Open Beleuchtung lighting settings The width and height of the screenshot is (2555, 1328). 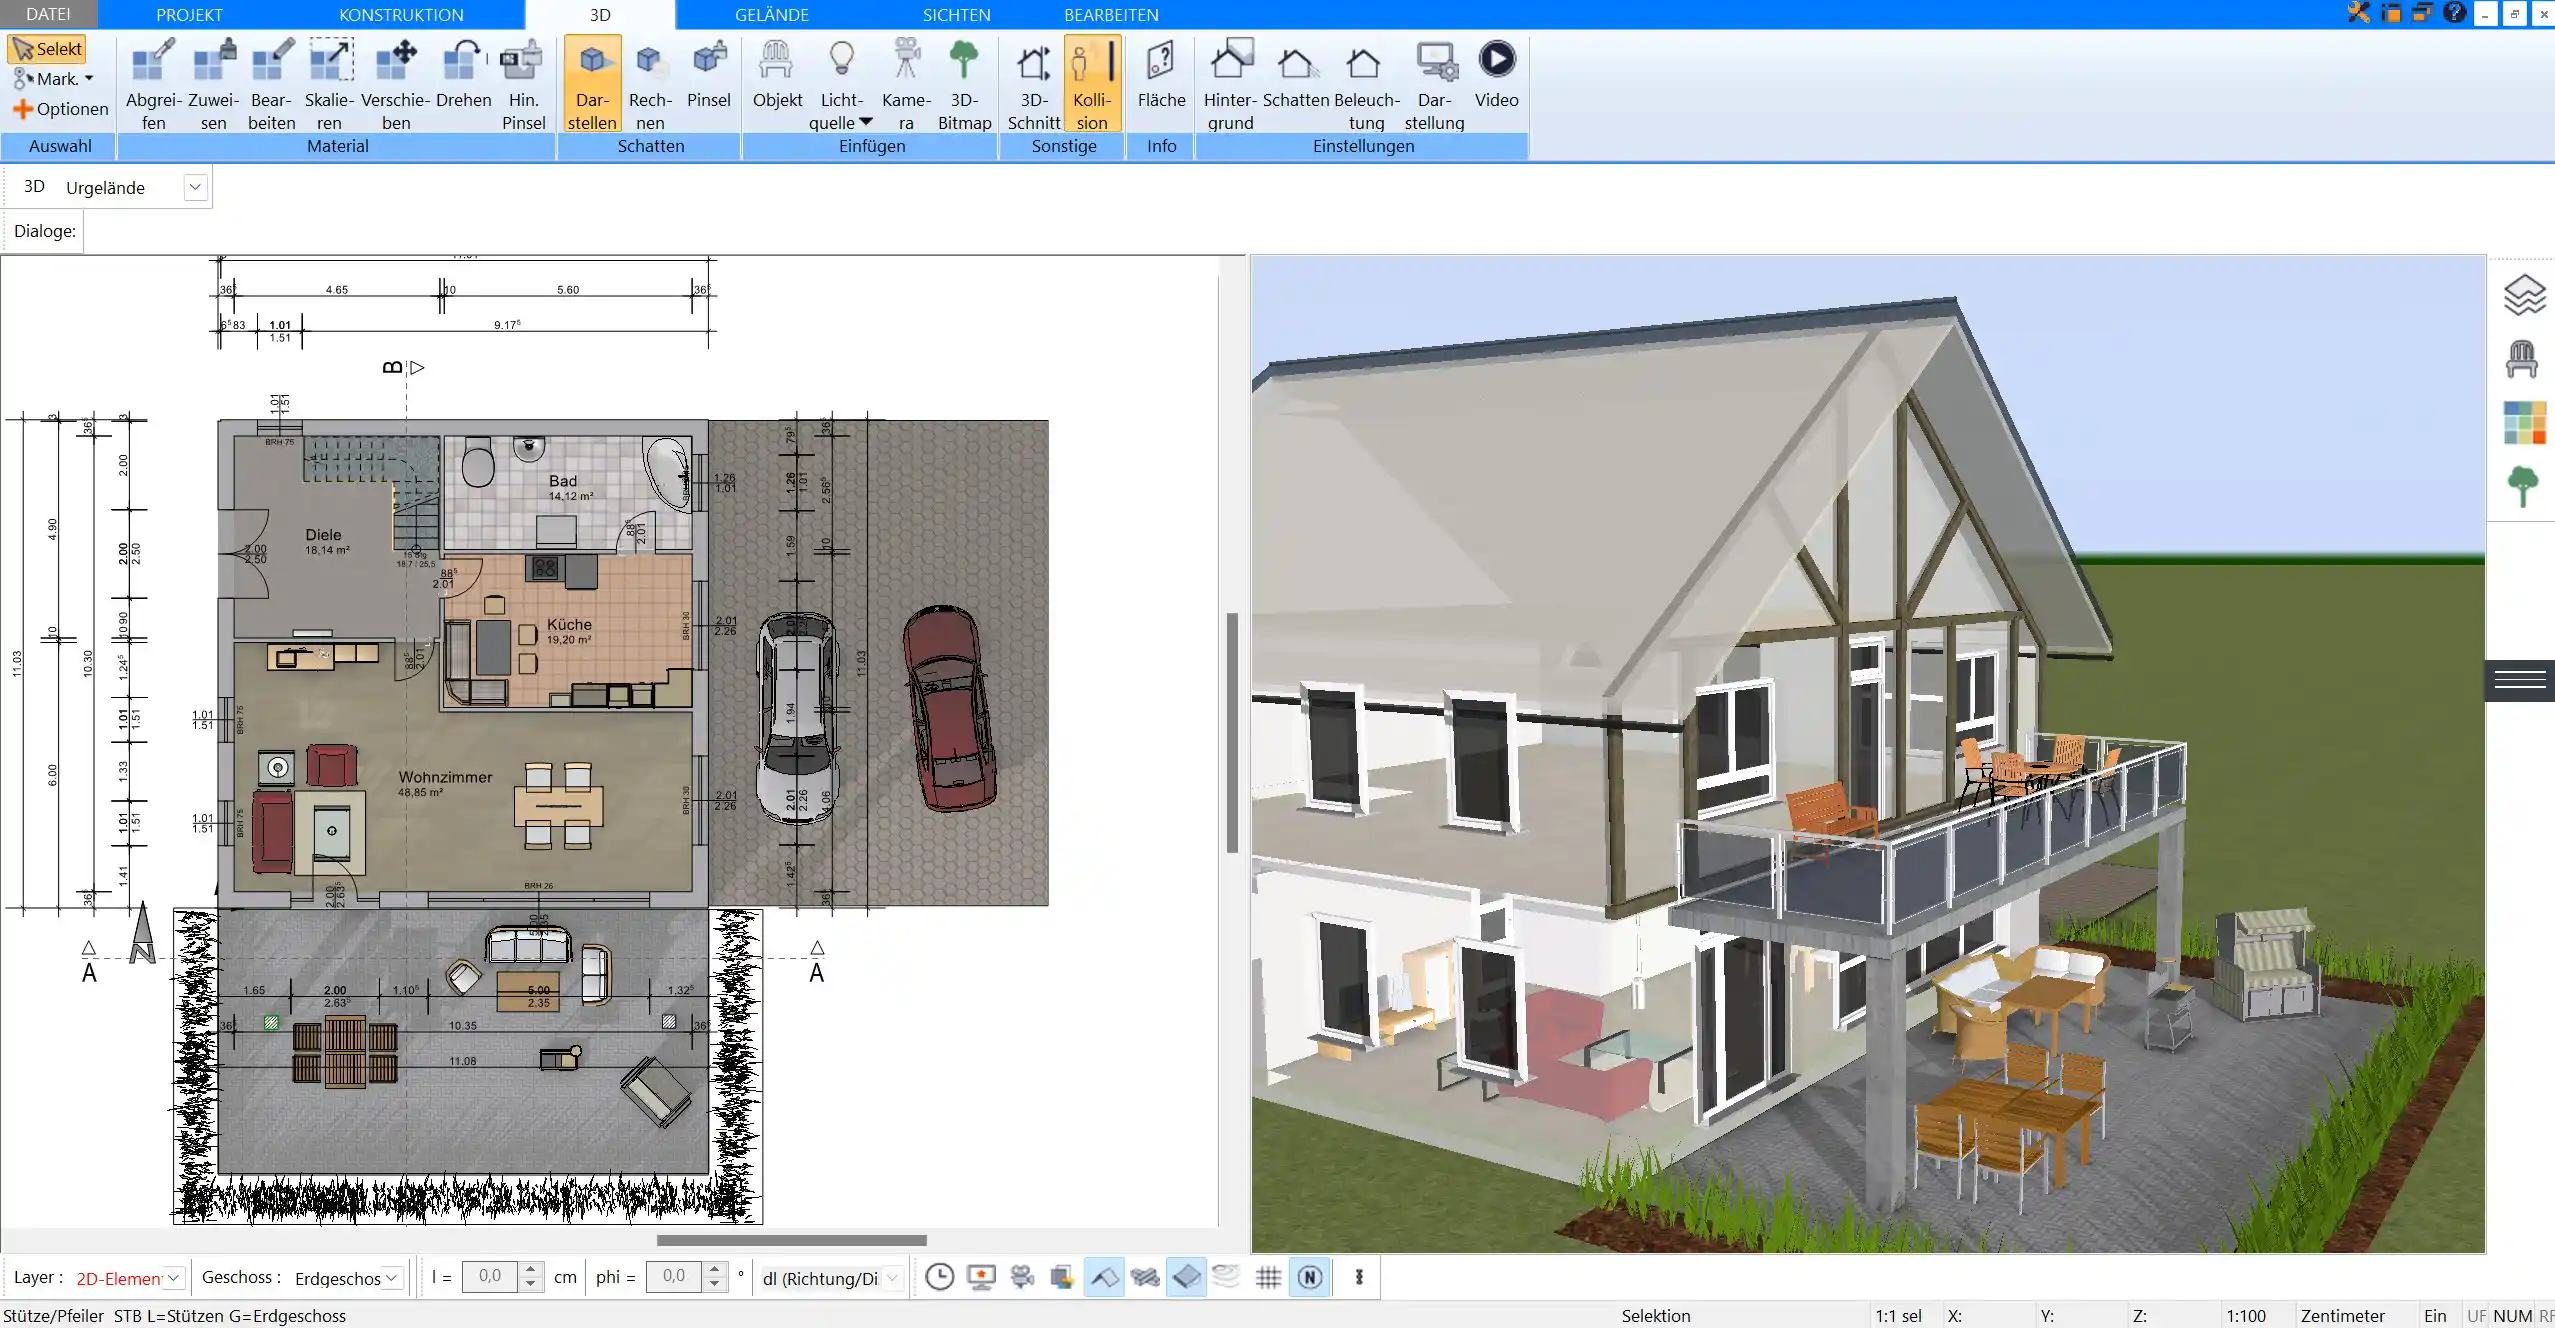point(1366,84)
